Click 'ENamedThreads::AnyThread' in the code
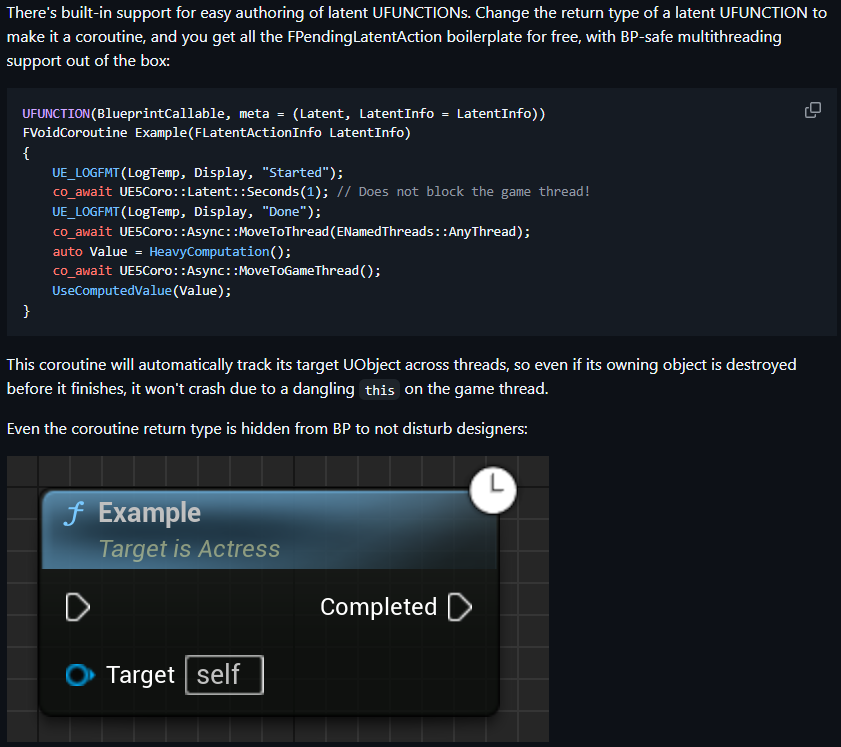This screenshot has height=747, width=841. tap(426, 232)
